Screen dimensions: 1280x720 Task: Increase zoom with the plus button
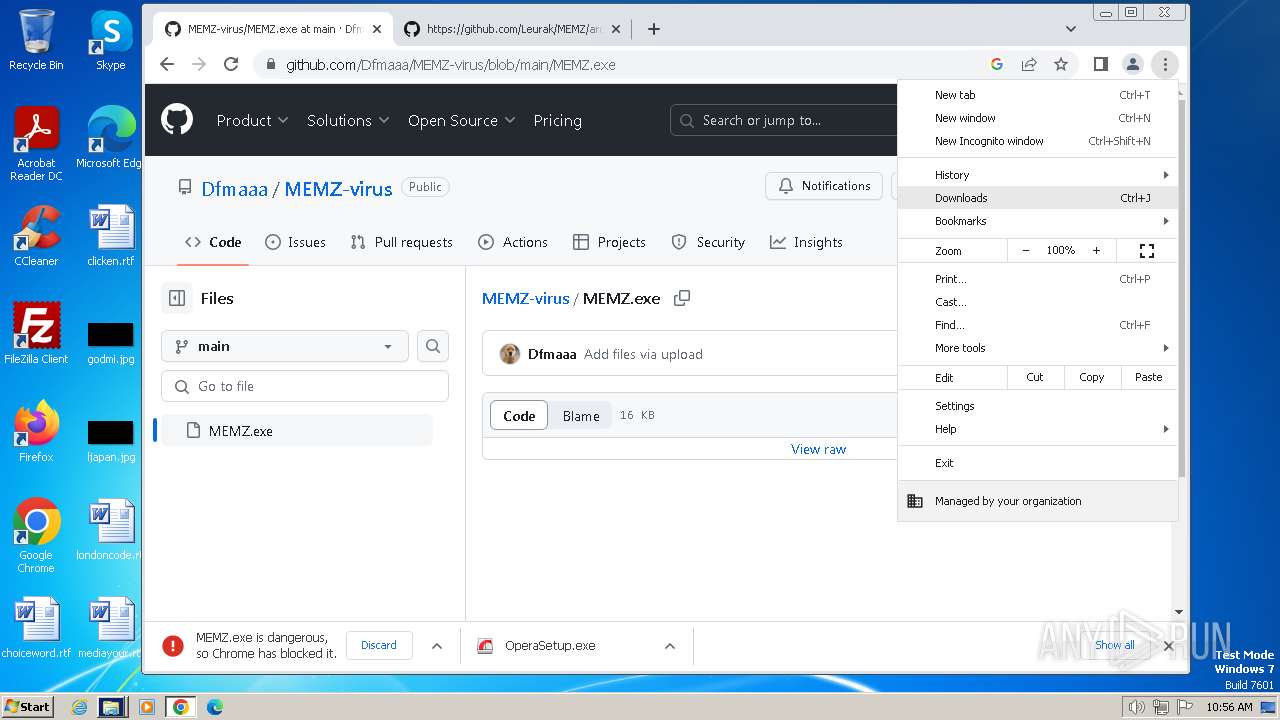[x=1096, y=251]
